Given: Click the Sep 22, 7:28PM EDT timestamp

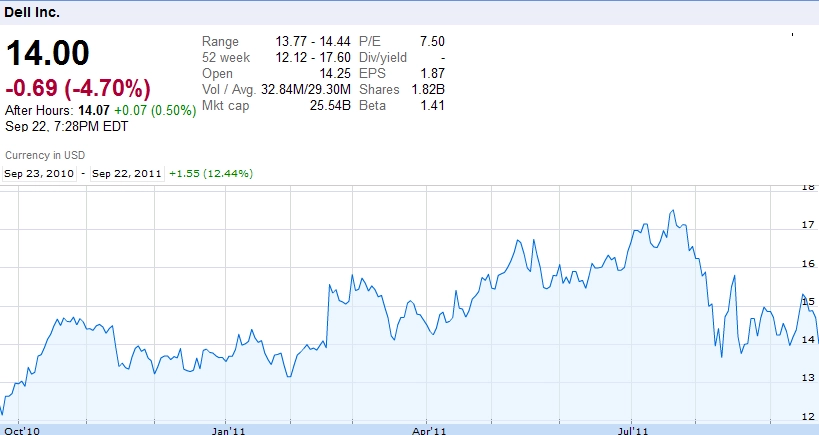Looking at the screenshot, I should [67, 126].
